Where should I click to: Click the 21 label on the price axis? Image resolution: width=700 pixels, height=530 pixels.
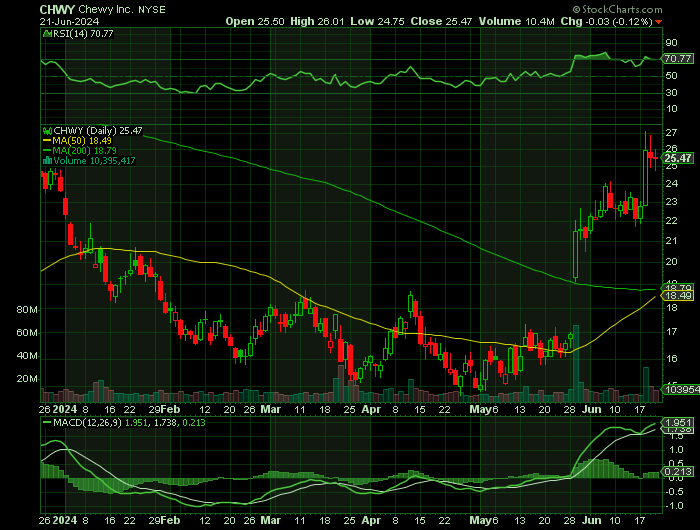click(x=671, y=241)
